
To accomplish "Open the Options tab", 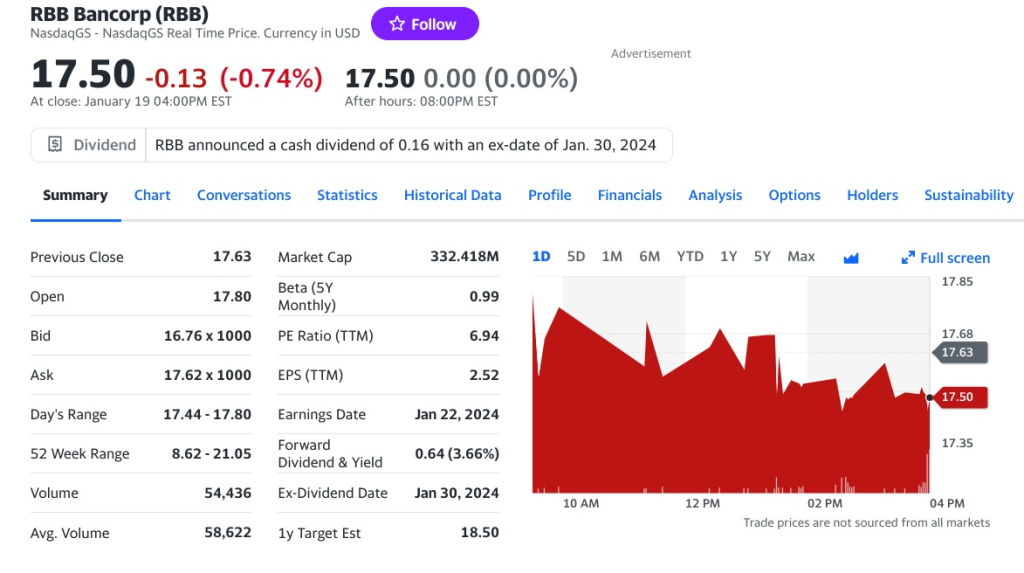I will click(x=794, y=195).
